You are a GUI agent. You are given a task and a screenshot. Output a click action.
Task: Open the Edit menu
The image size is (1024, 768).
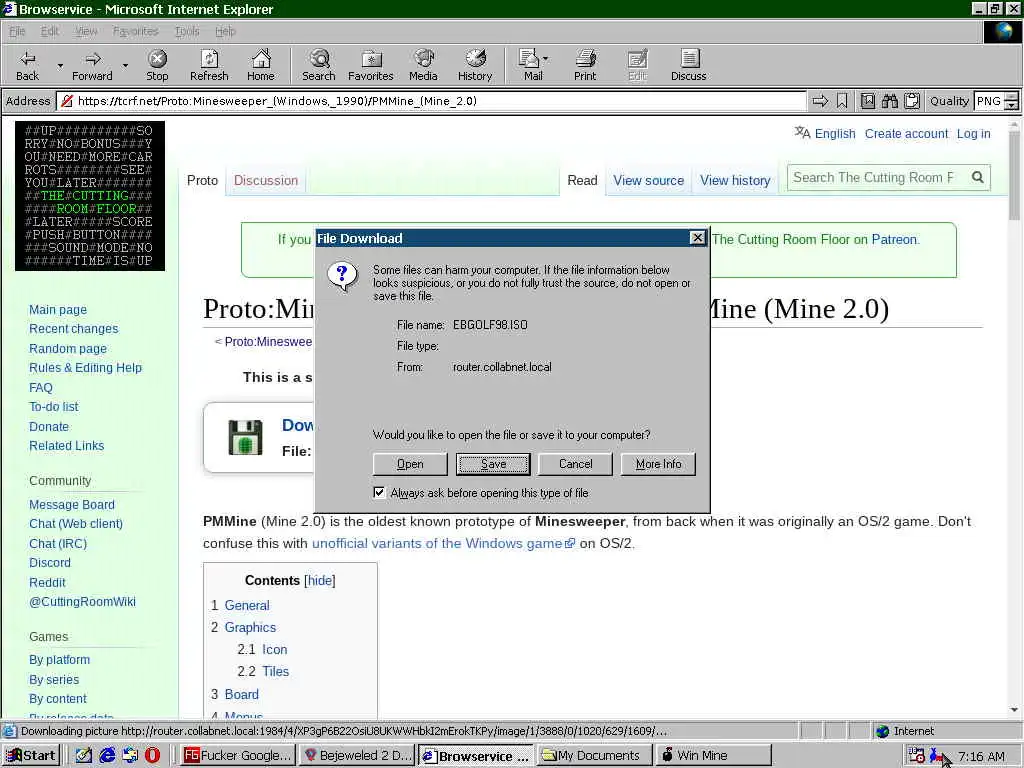click(x=50, y=31)
